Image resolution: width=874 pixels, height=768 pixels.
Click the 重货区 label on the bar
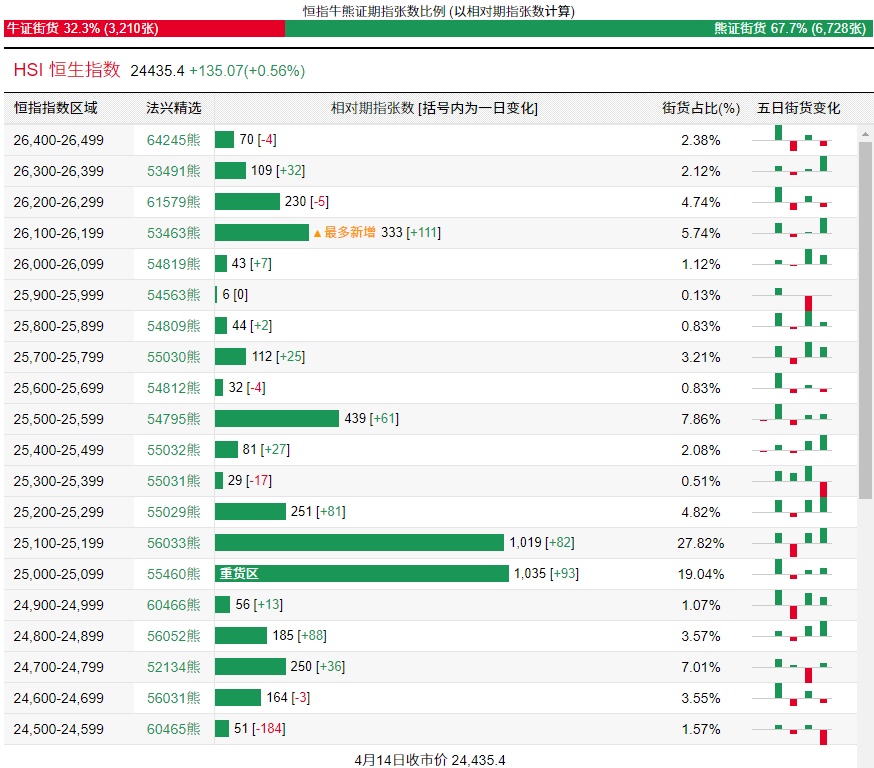(x=239, y=574)
